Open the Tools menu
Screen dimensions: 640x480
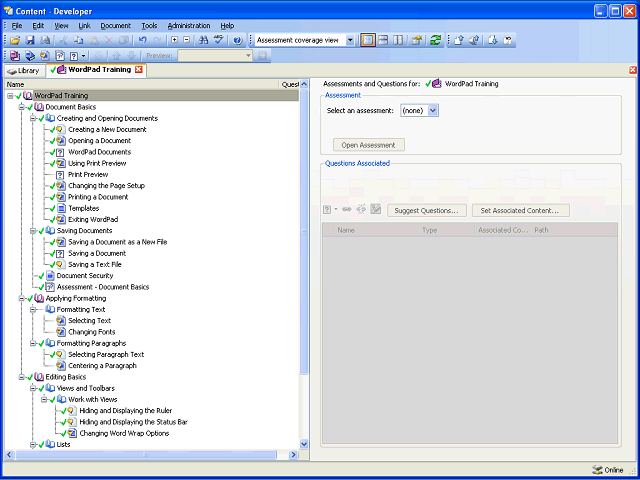149,26
